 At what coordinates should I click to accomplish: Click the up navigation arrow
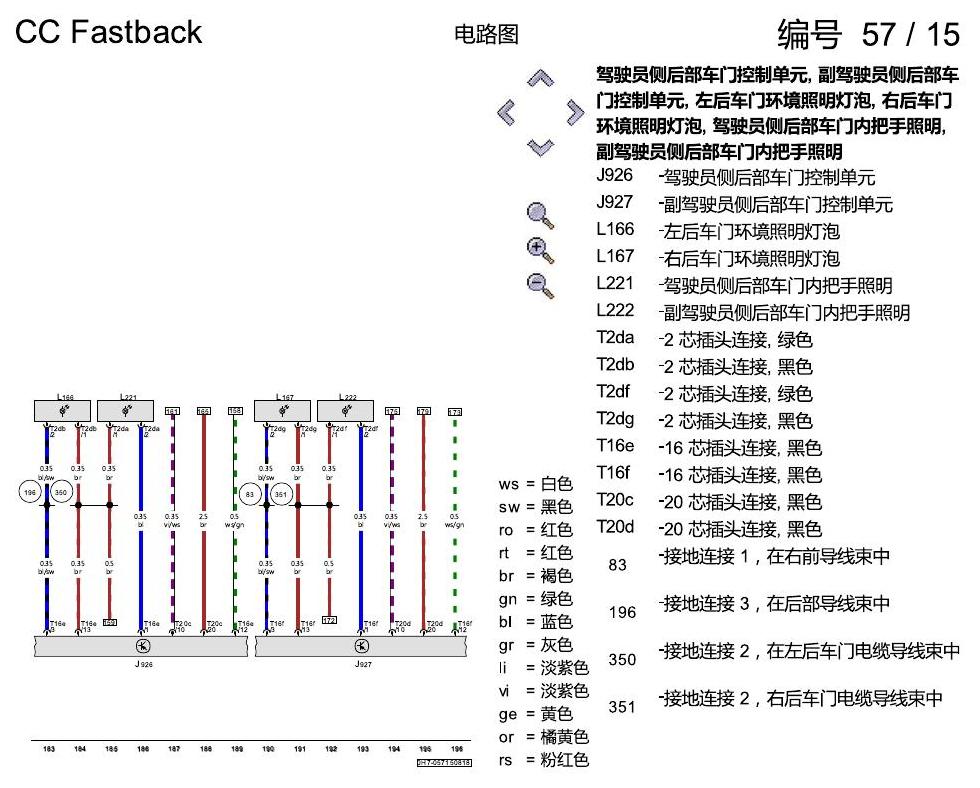[541, 78]
